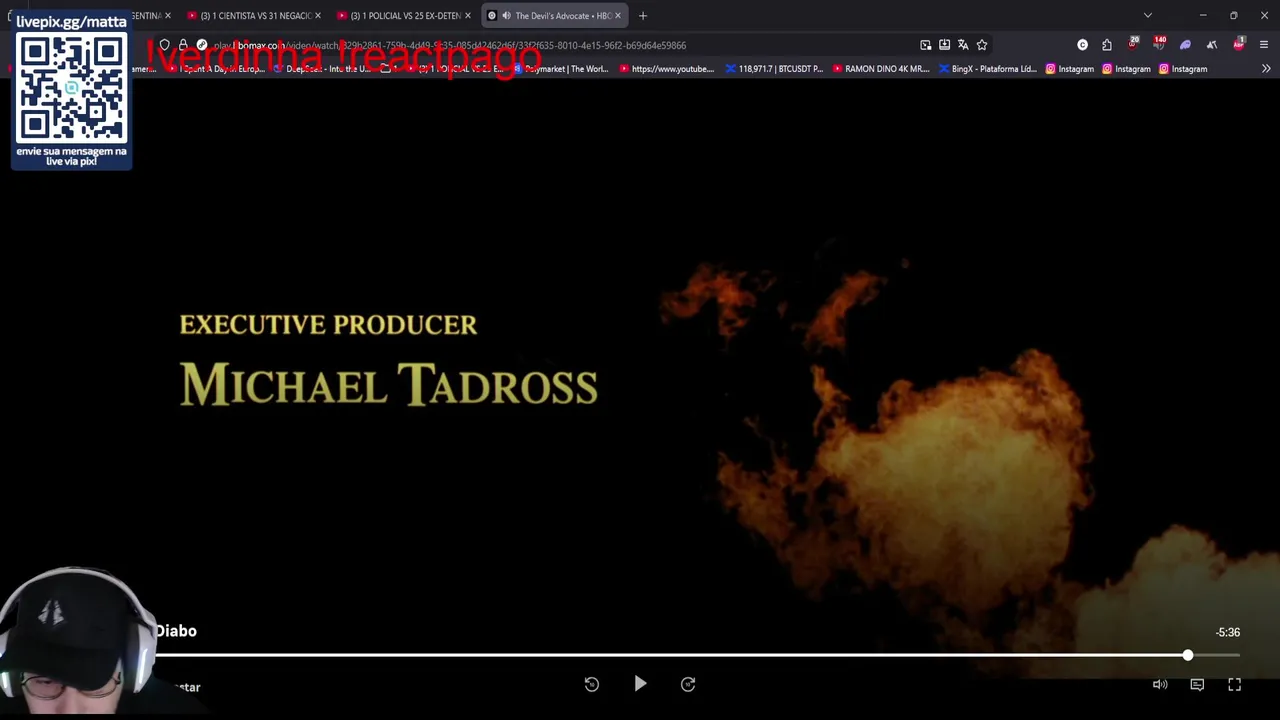Viewport: 1280px width, 720px height.
Task: Click the -5:36 remaining time label
Action: [x=1228, y=632]
